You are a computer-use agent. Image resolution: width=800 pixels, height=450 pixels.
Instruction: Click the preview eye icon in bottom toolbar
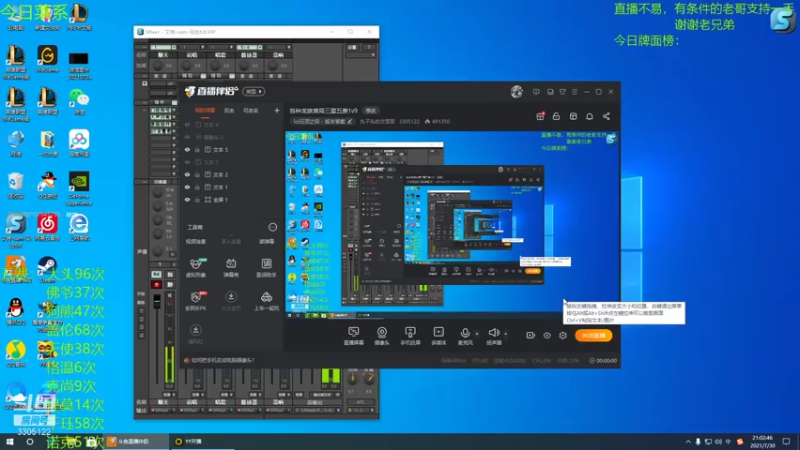pos(547,335)
